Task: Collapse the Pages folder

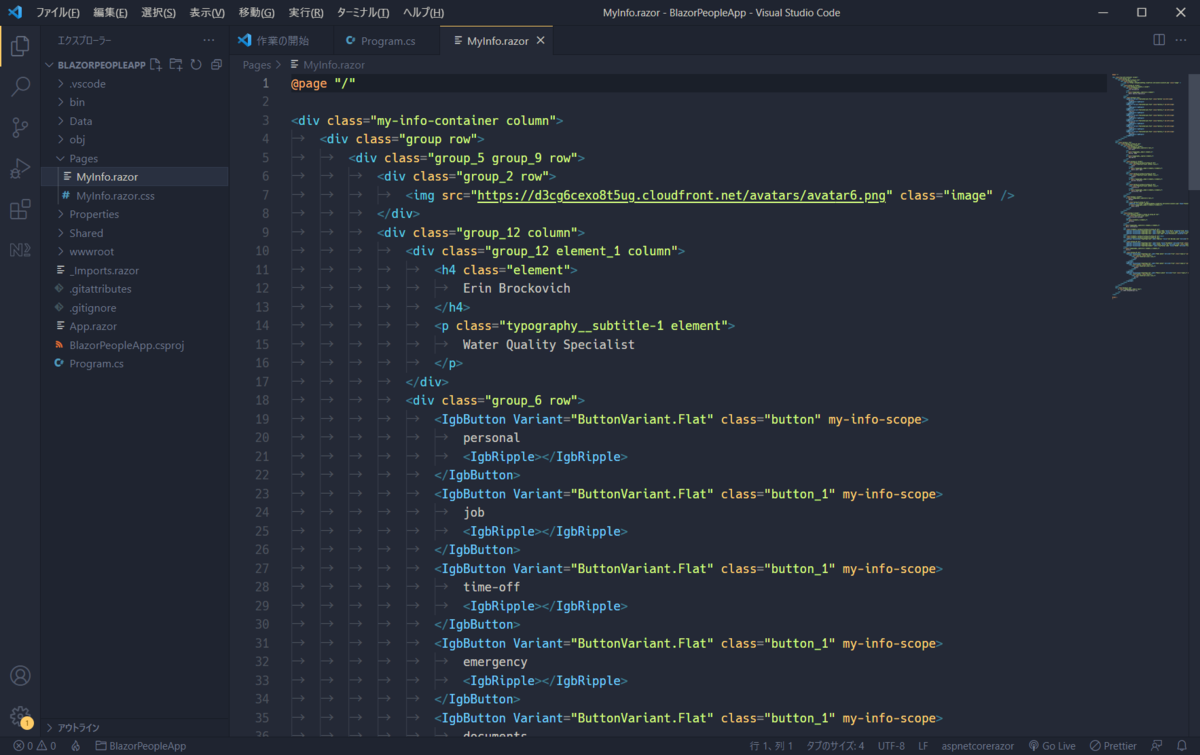Action: pyautogui.click(x=83, y=158)
